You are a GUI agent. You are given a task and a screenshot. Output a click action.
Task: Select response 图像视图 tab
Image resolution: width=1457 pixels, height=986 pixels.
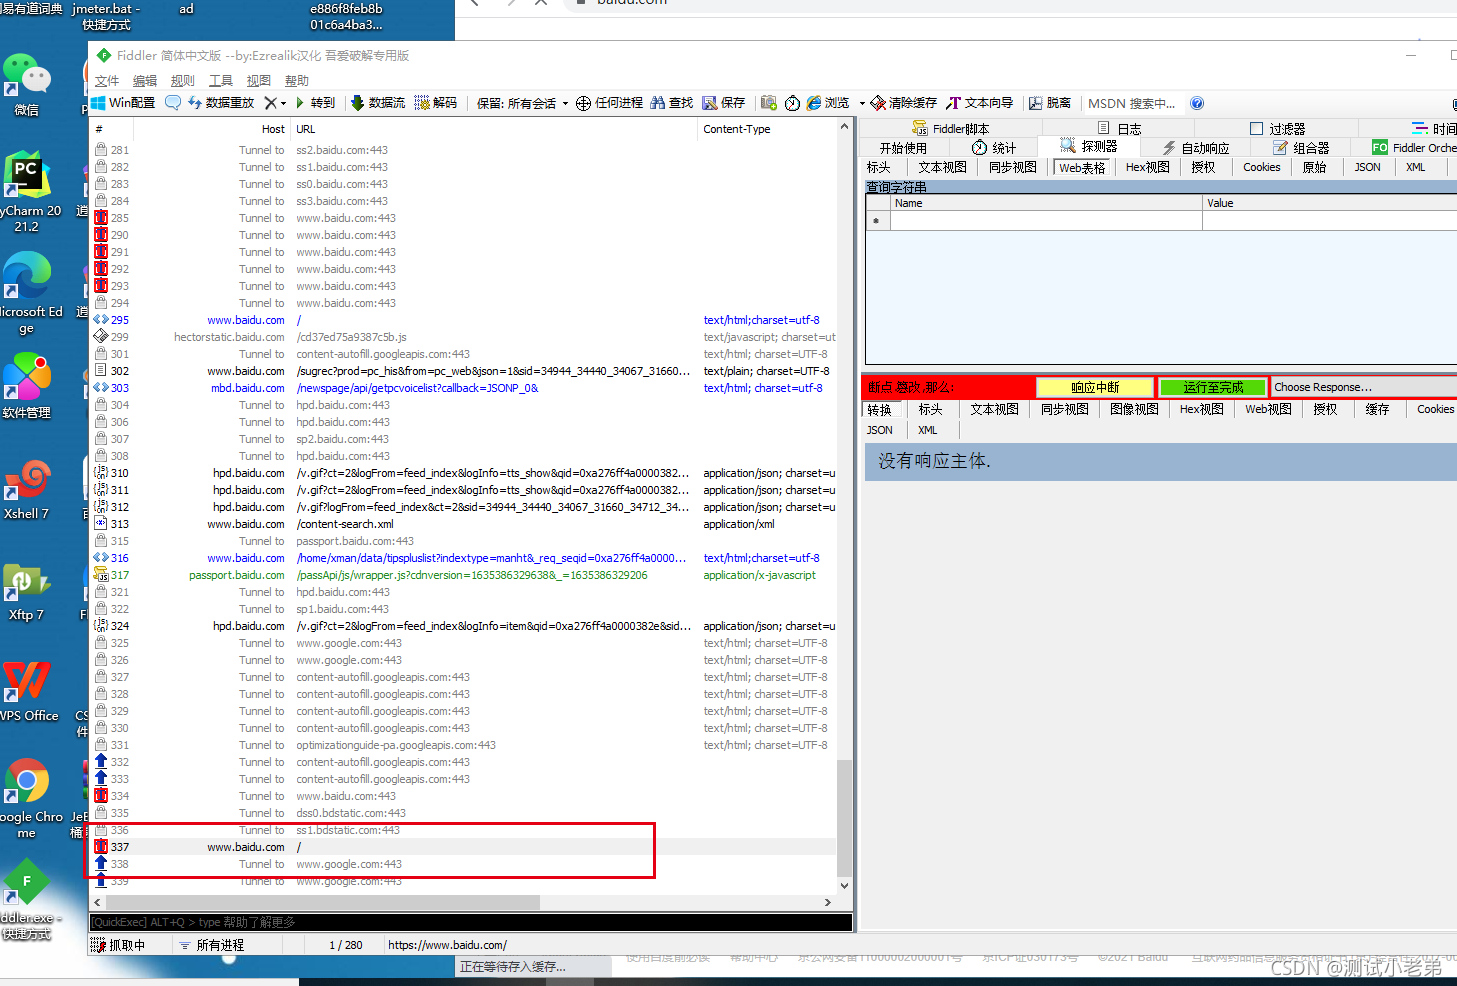(x=1134, y=409)
